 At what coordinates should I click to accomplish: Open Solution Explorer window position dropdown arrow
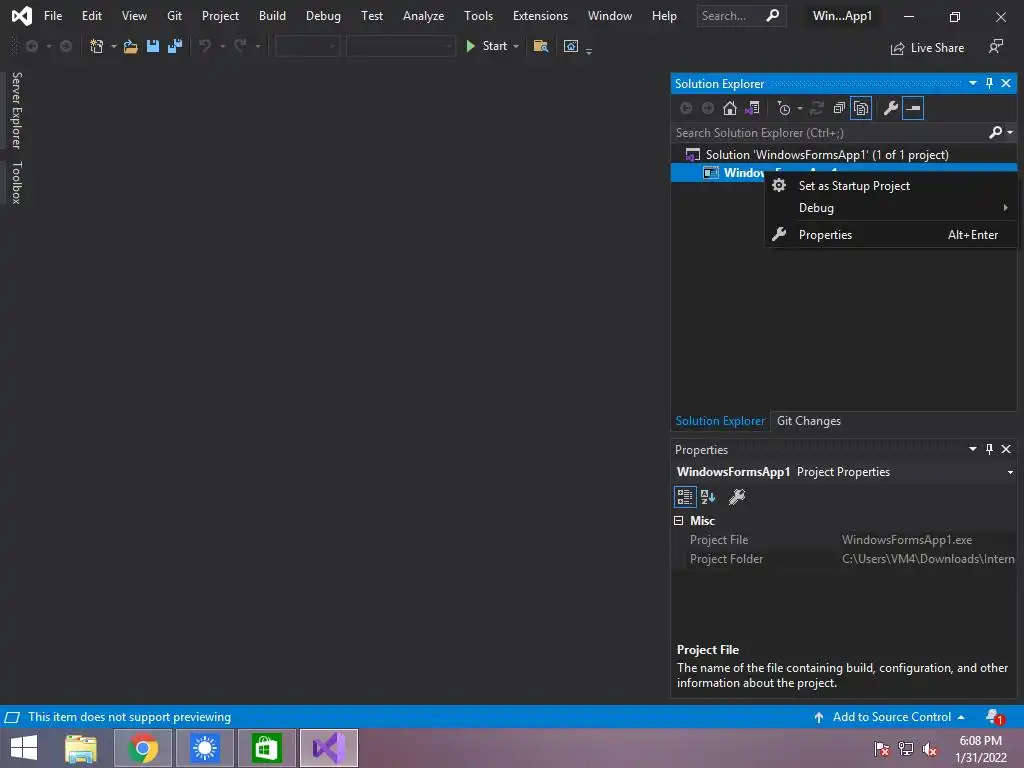(x=972, y=83)
